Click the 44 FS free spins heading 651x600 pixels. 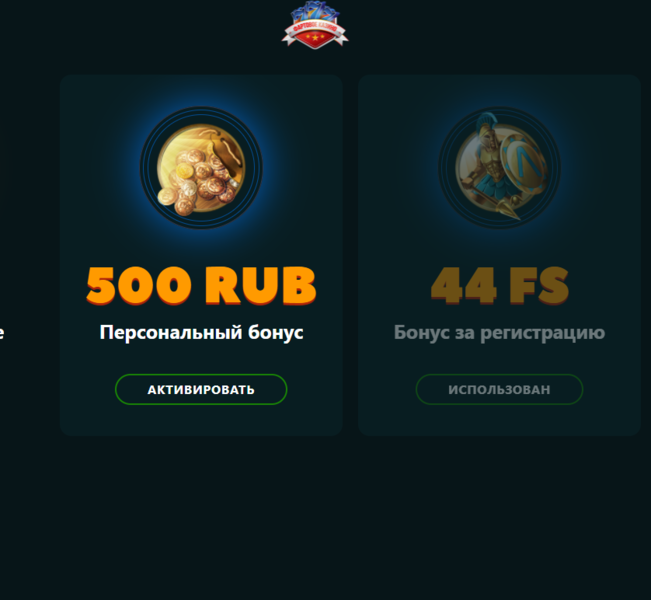[x=499, y=286]
